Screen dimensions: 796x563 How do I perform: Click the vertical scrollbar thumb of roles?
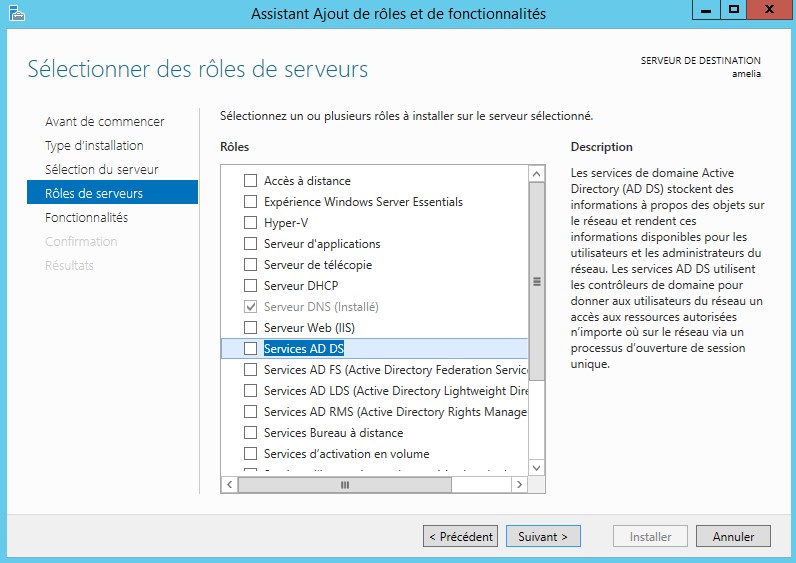[536, 282]
